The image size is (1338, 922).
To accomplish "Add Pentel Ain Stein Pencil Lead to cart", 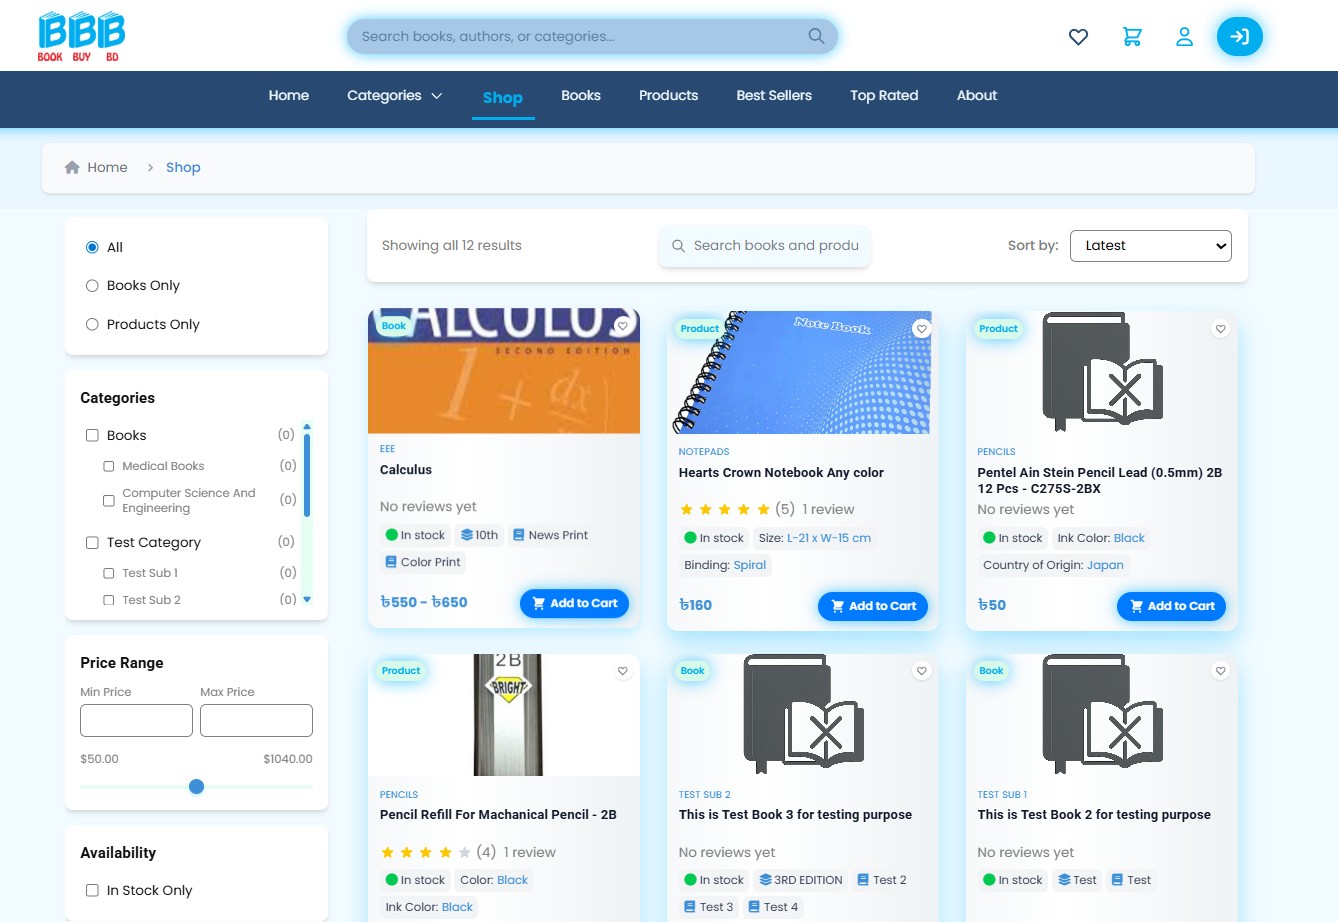I will [1170, 606].
